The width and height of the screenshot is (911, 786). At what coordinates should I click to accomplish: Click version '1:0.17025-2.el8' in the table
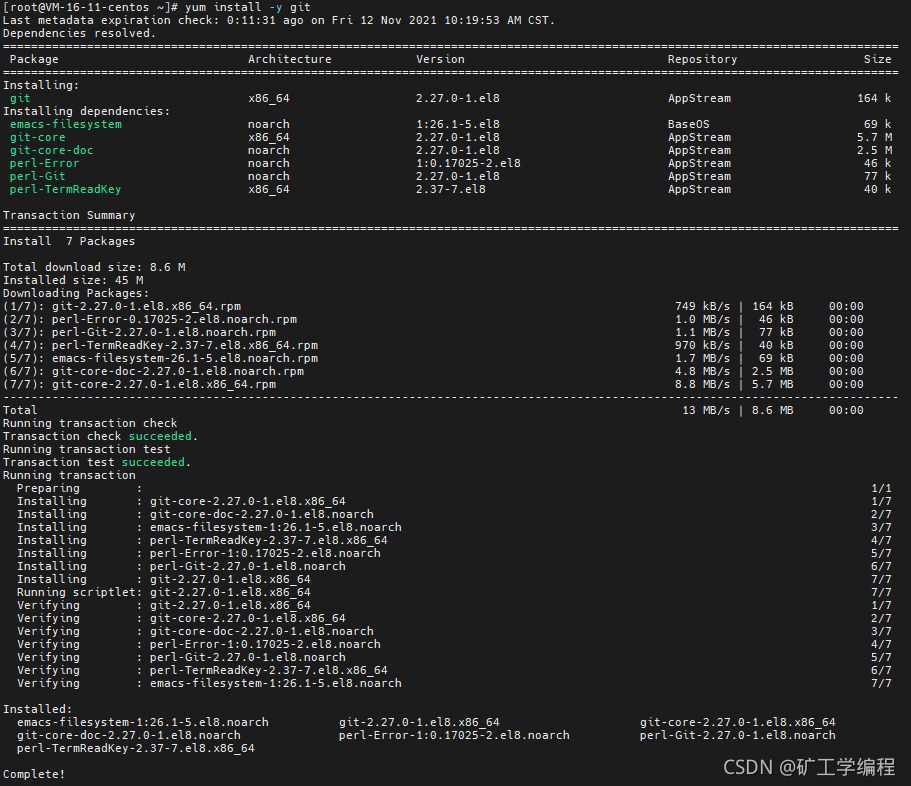[x=468, y=163]
